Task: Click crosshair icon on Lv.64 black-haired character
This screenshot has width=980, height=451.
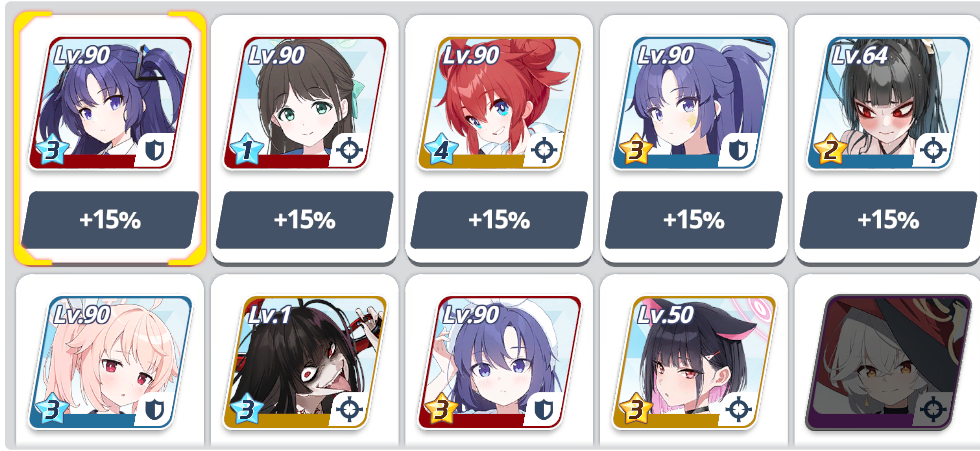Action: coord(932,150)
